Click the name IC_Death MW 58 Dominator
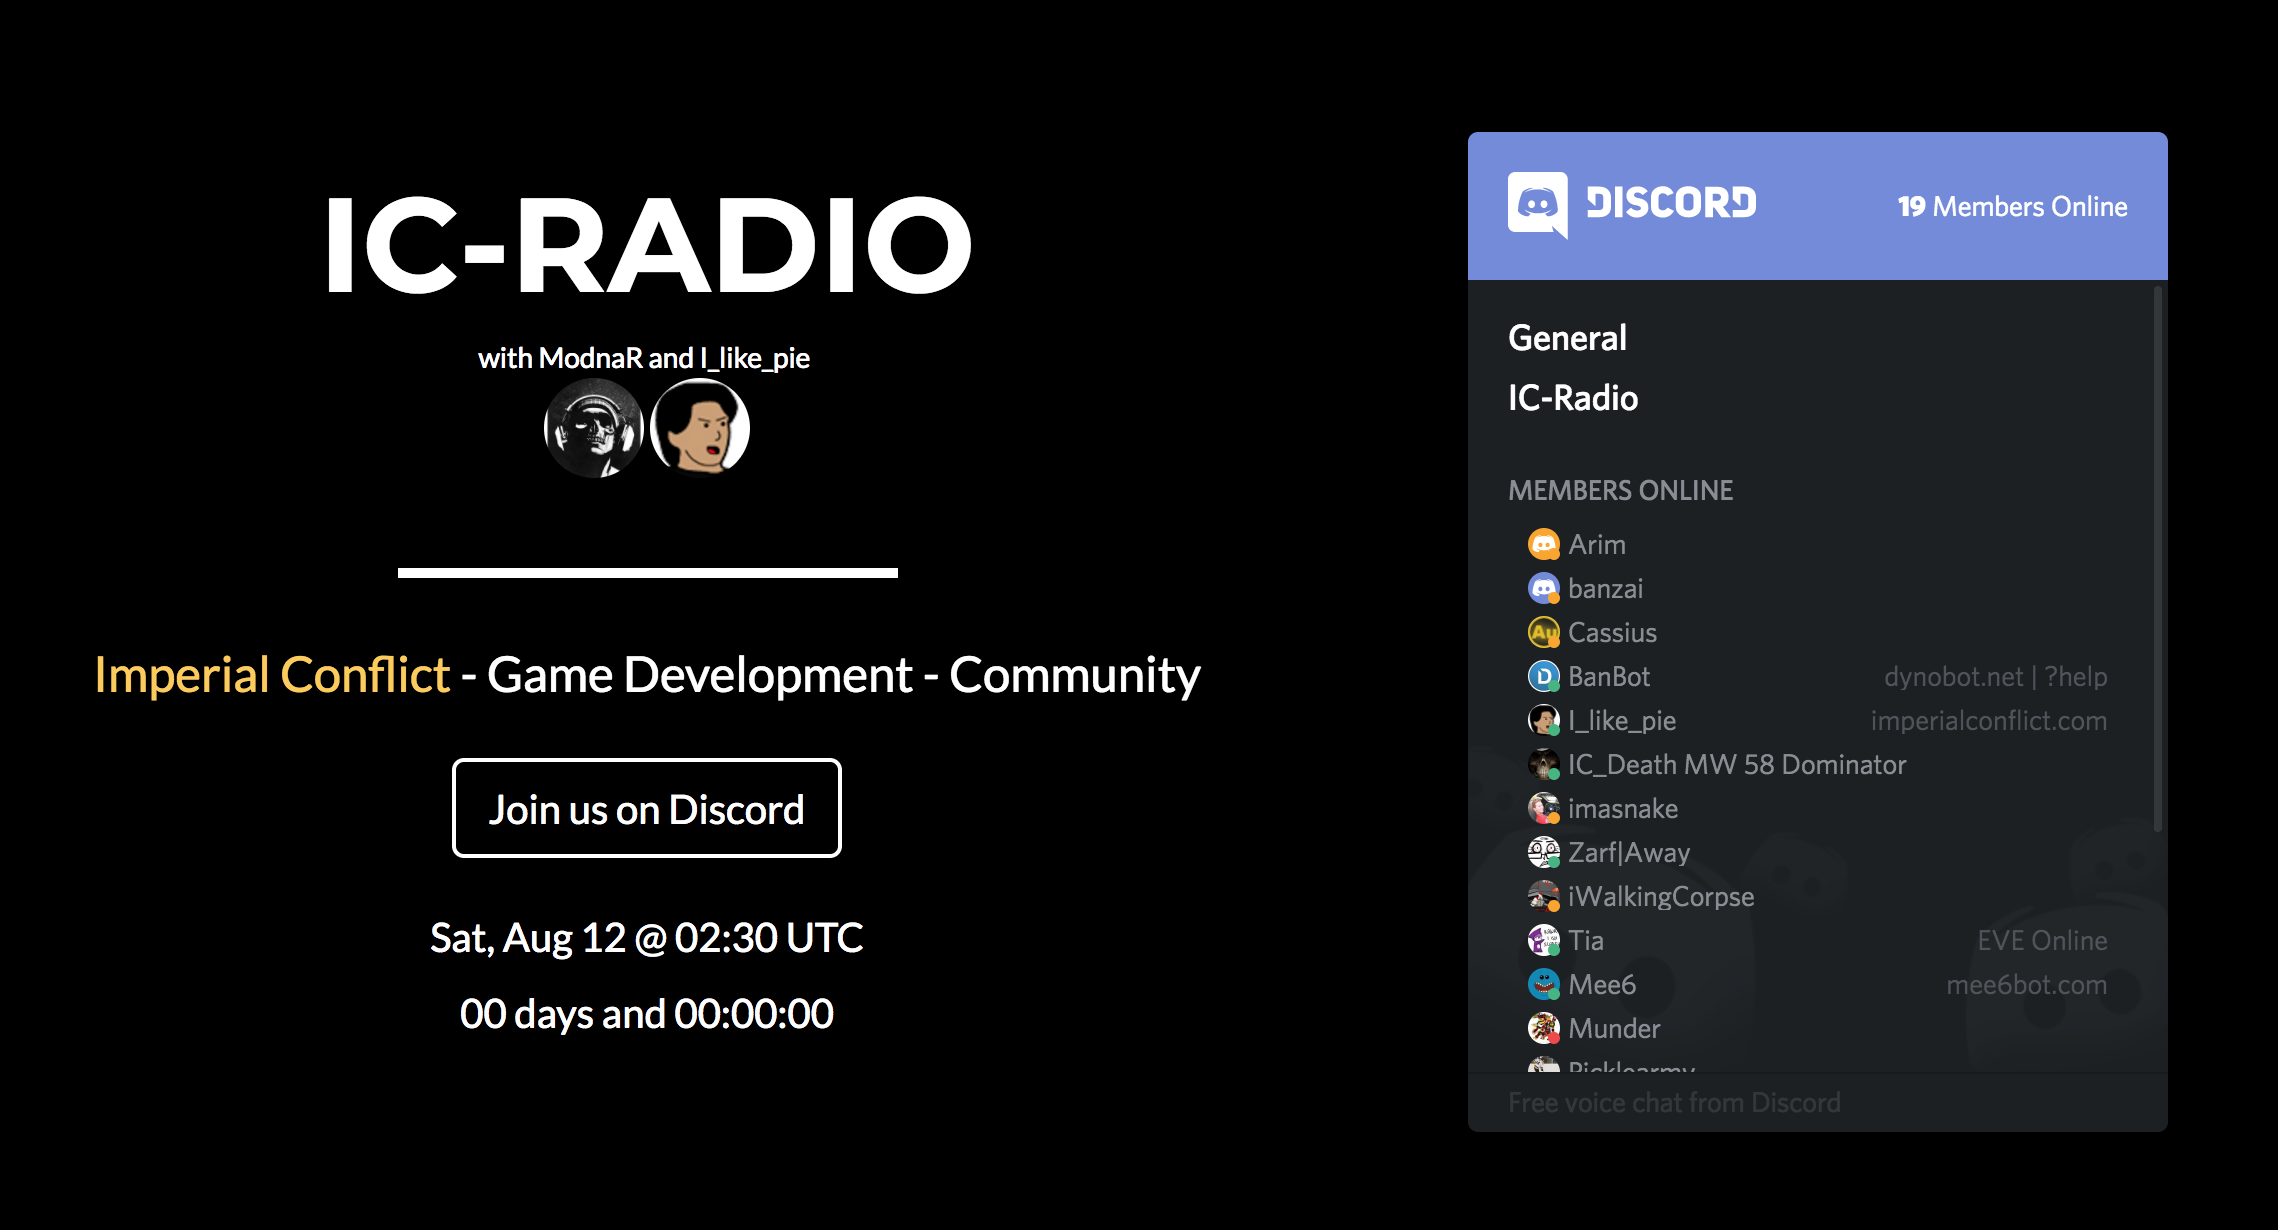 pyautogui.click(x=1737, y=764)
